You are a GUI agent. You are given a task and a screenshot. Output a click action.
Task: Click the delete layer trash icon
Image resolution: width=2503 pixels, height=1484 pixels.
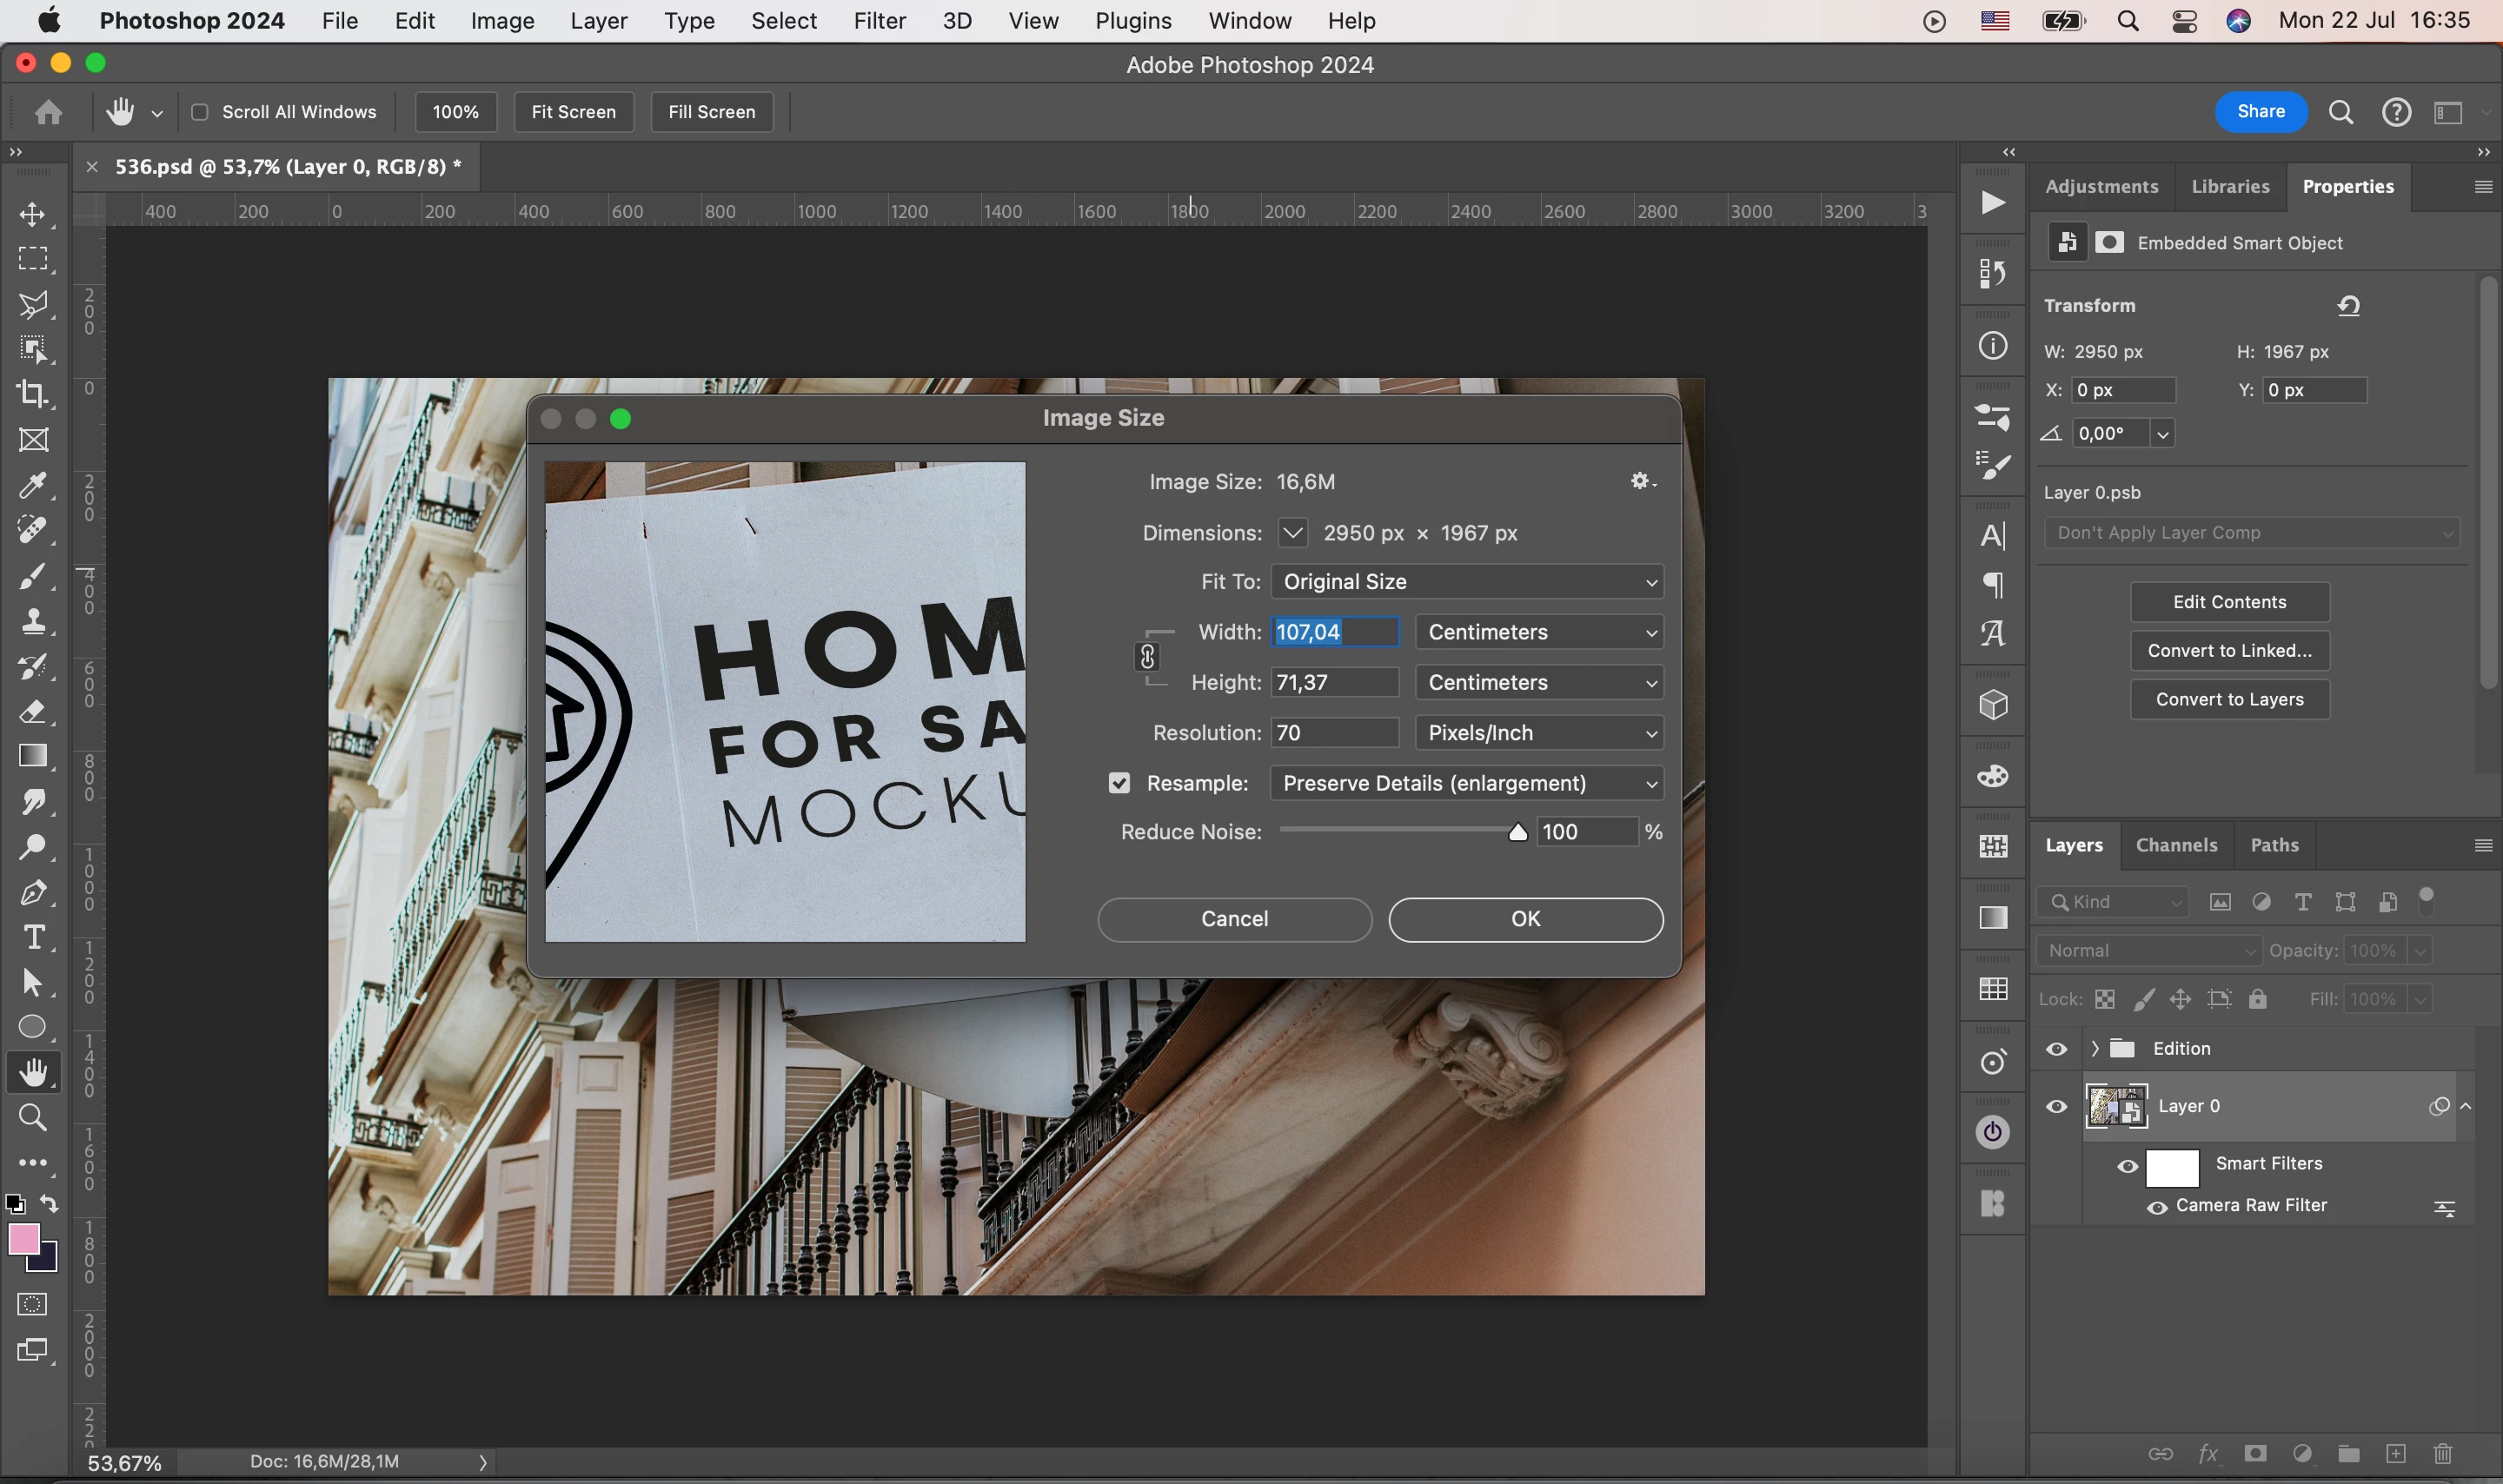tap(2443, 1453)
